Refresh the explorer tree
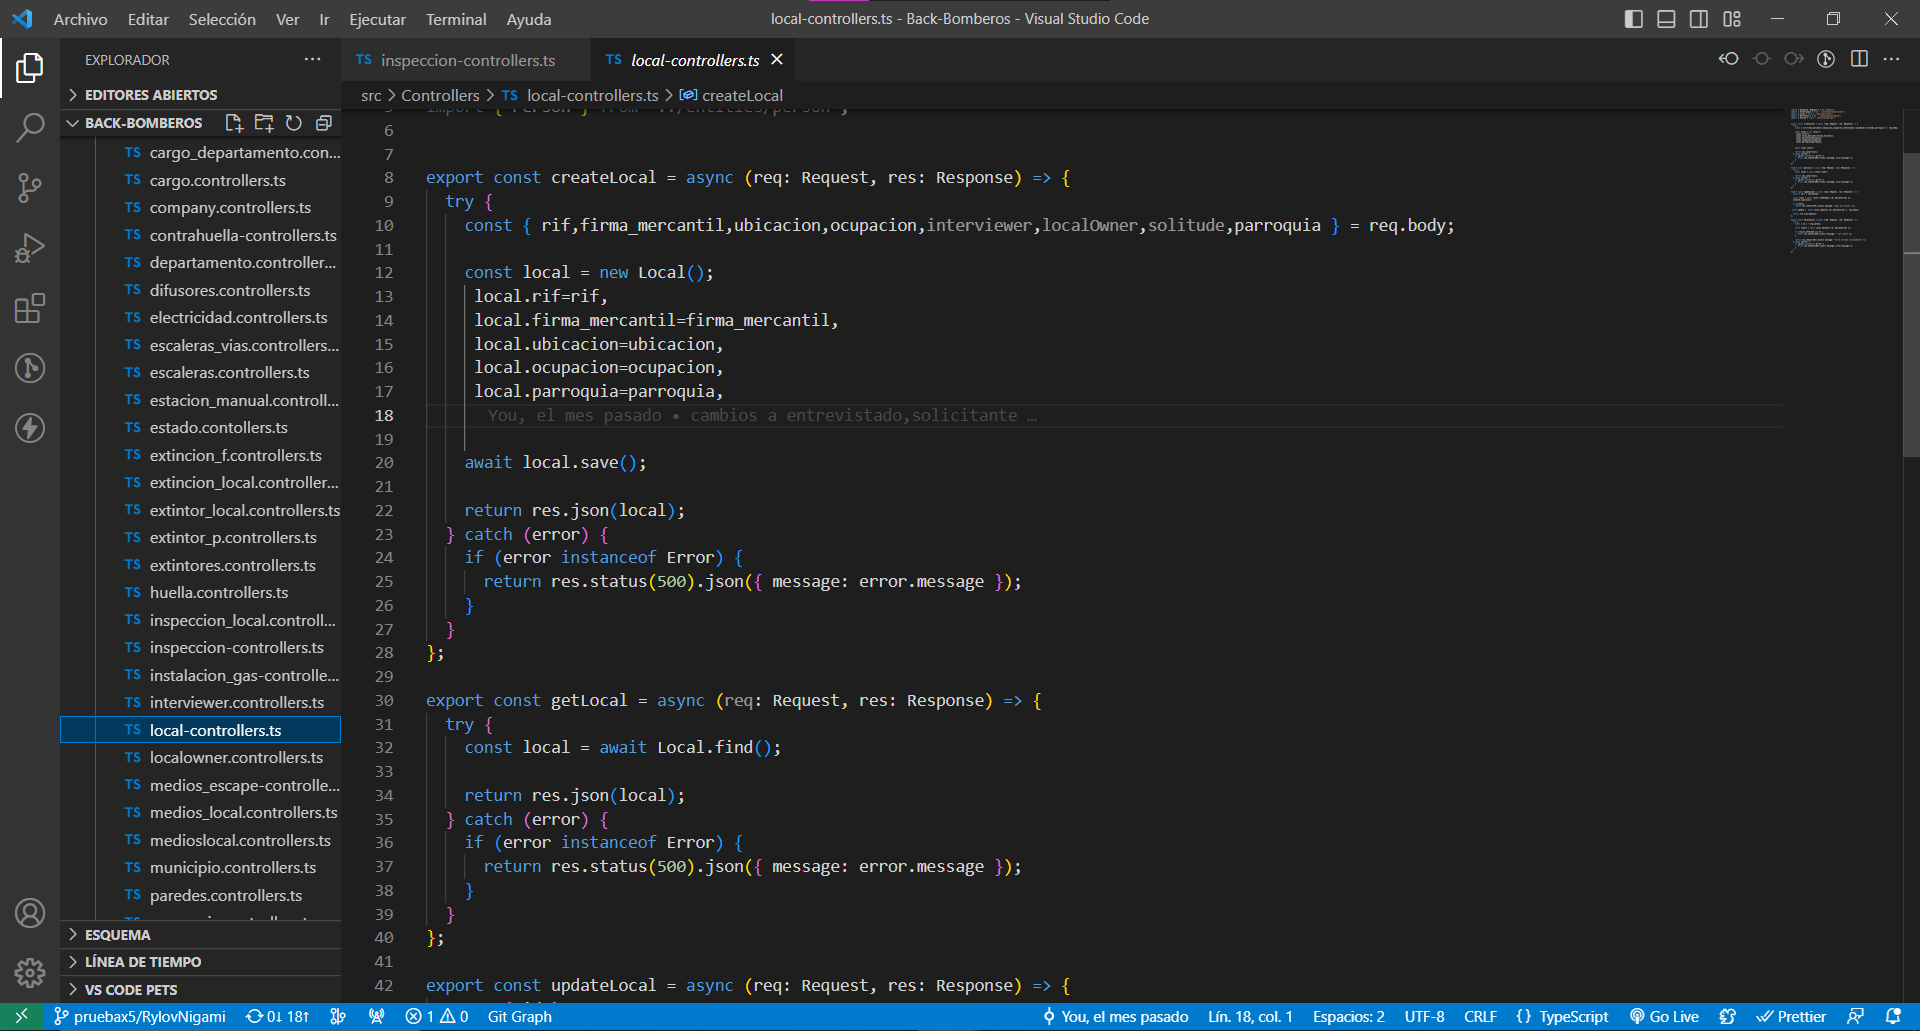Viewport: 1920px width, 1031px height. [294, 123]
